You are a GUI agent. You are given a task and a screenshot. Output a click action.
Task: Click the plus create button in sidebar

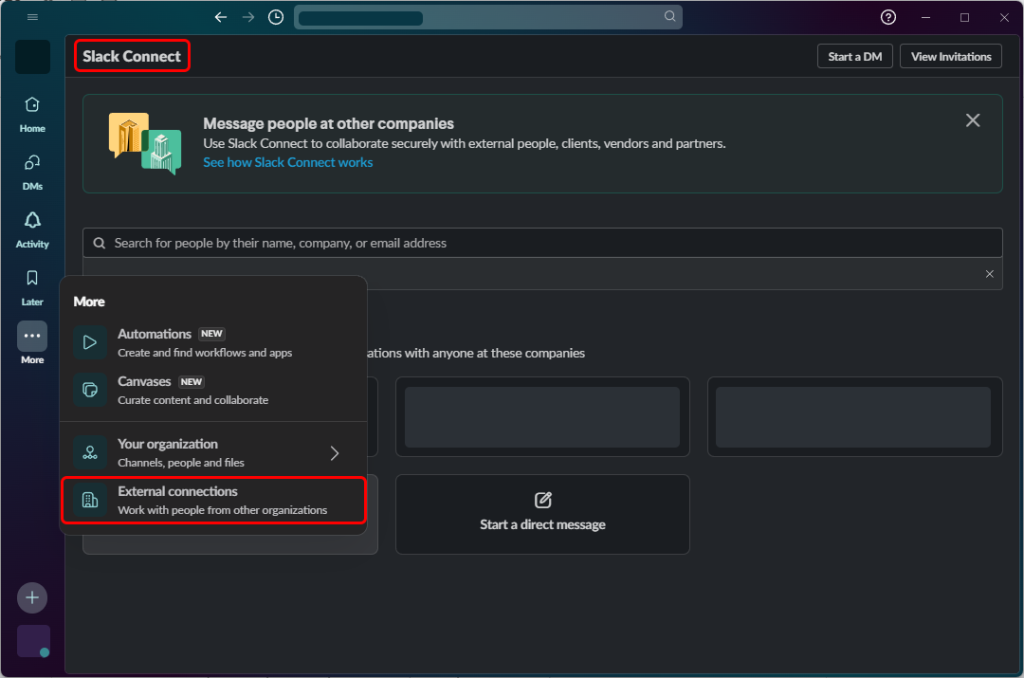[x=32, y=597]
